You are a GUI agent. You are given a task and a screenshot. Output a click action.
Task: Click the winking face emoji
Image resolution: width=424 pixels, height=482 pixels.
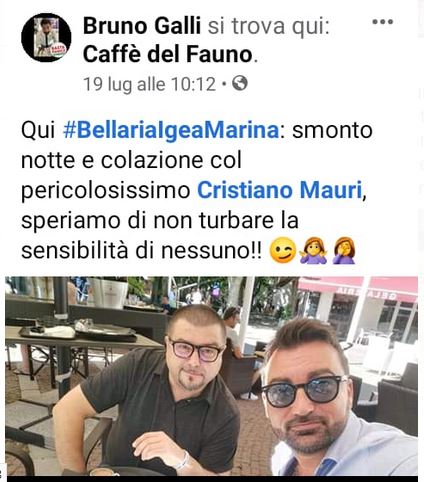[283, 250]
